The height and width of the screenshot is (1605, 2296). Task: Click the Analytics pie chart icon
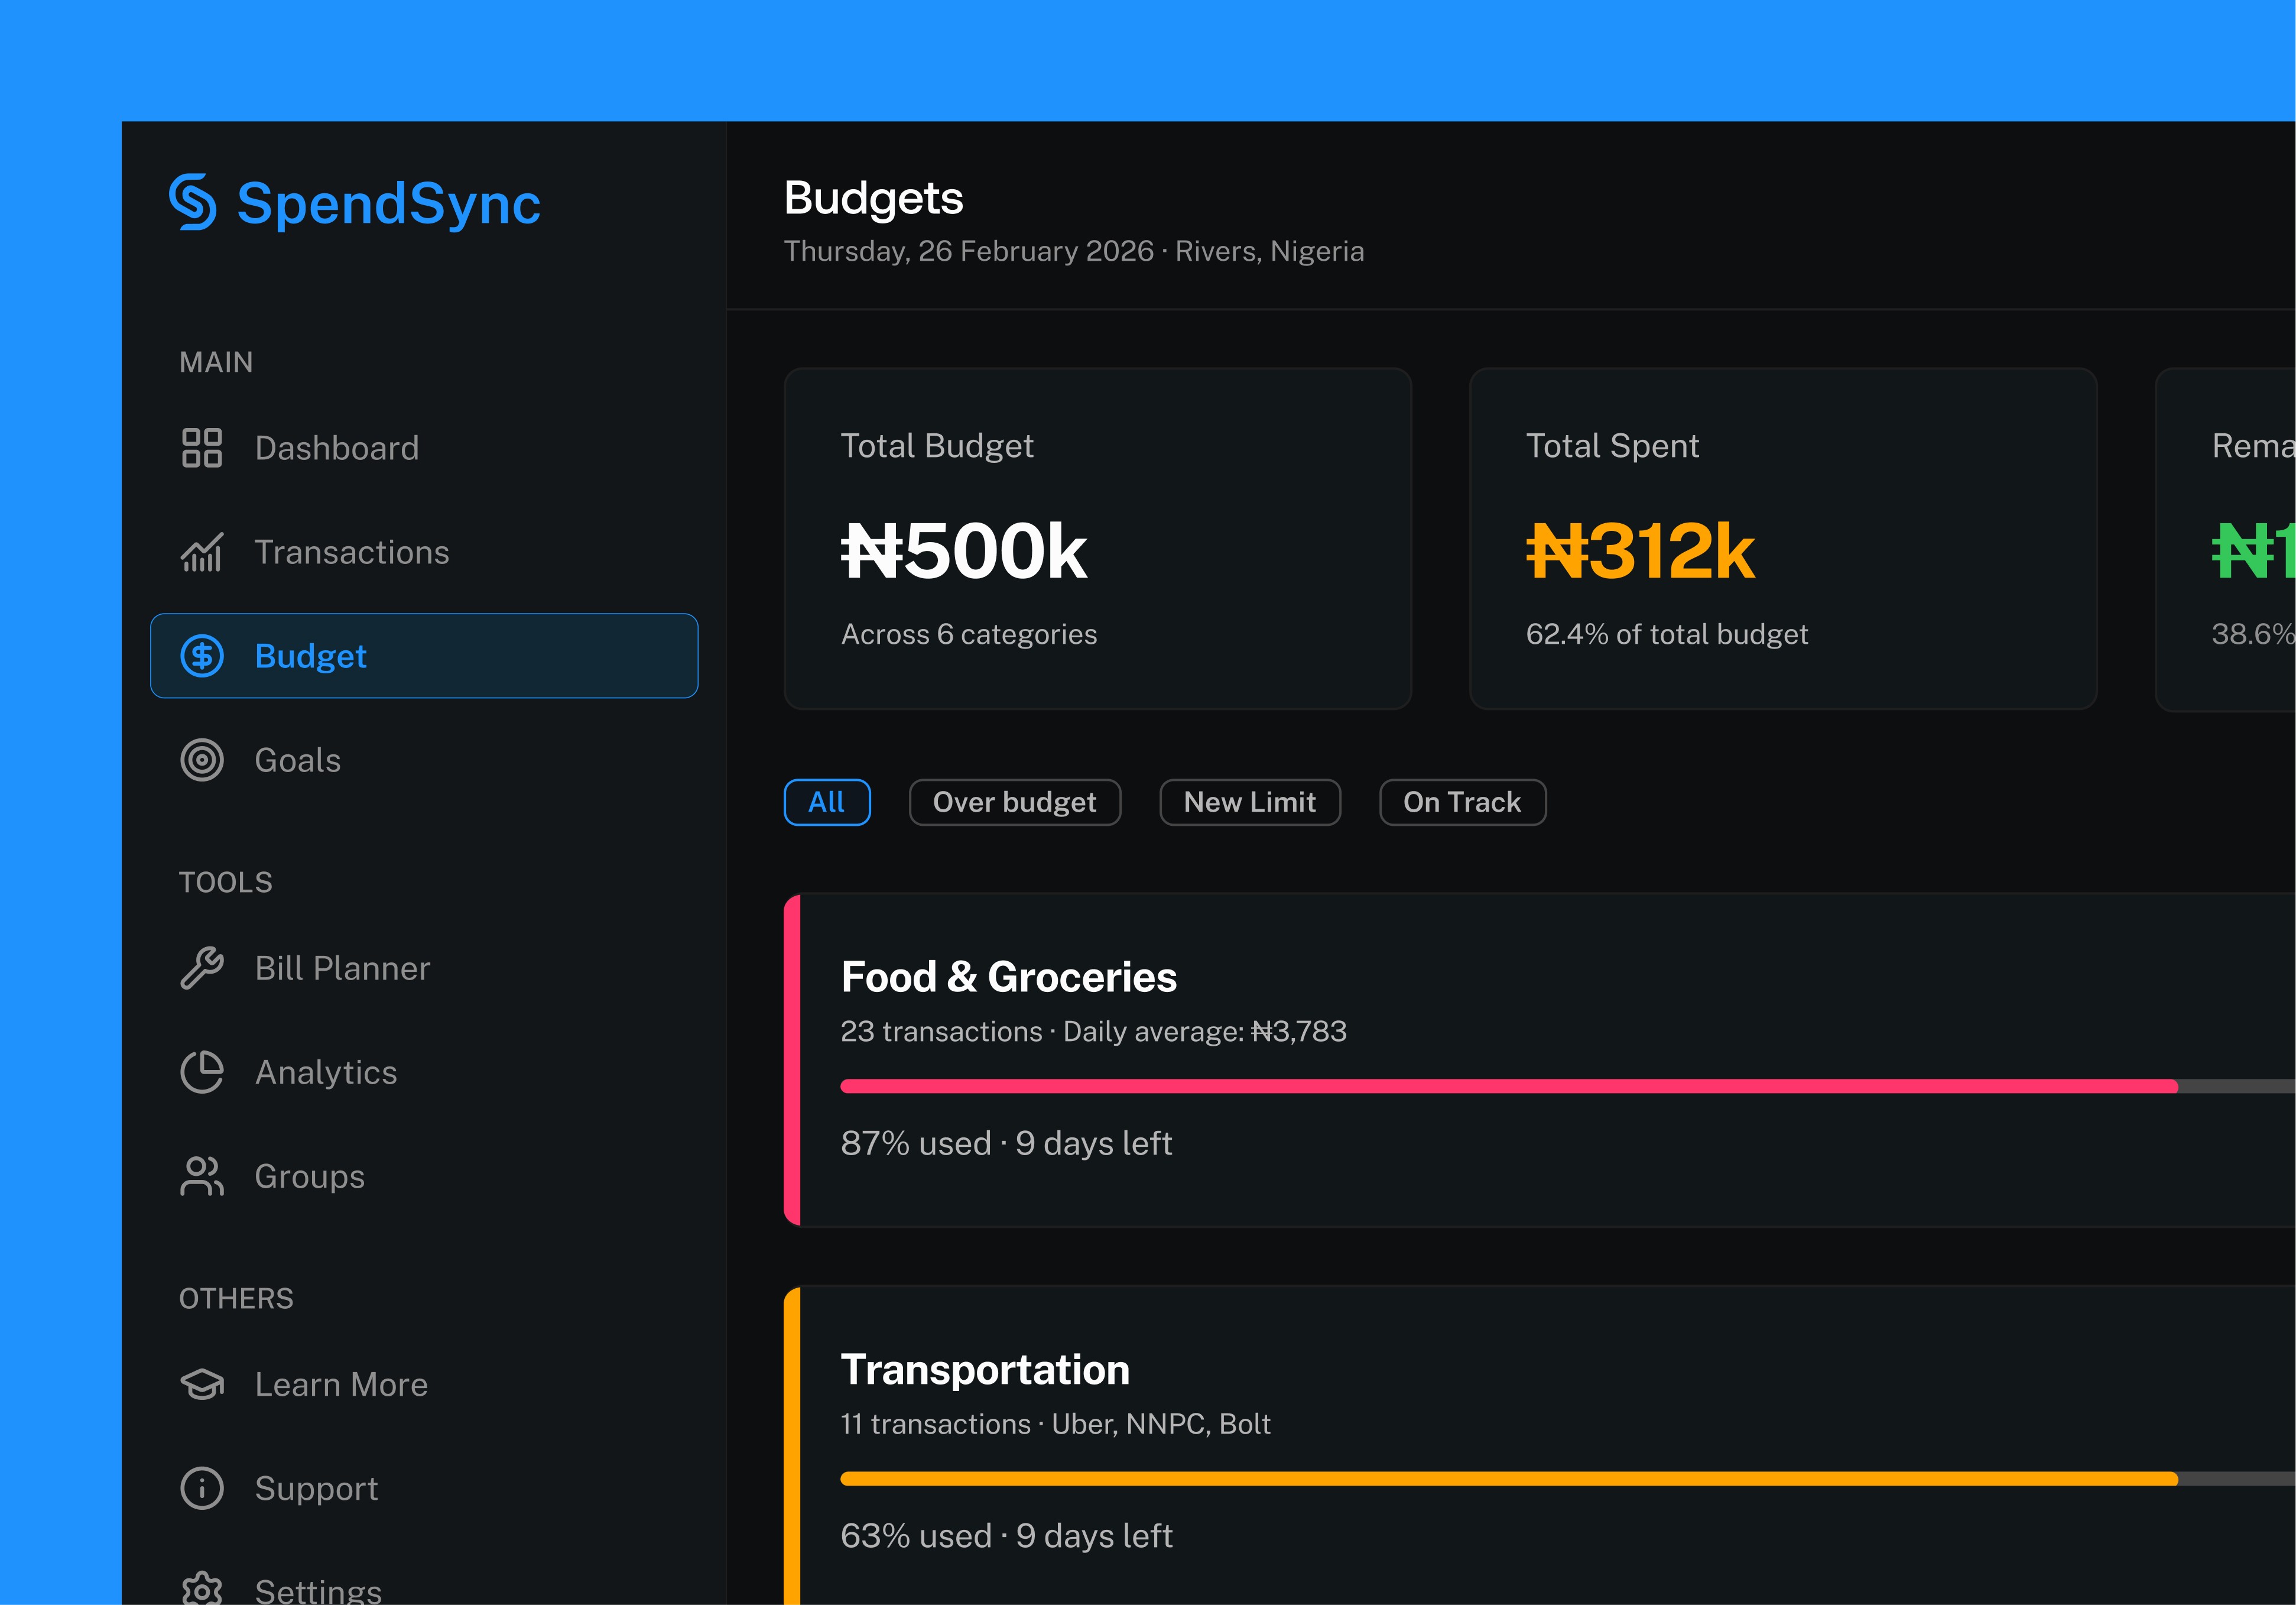click(202, 1072)
